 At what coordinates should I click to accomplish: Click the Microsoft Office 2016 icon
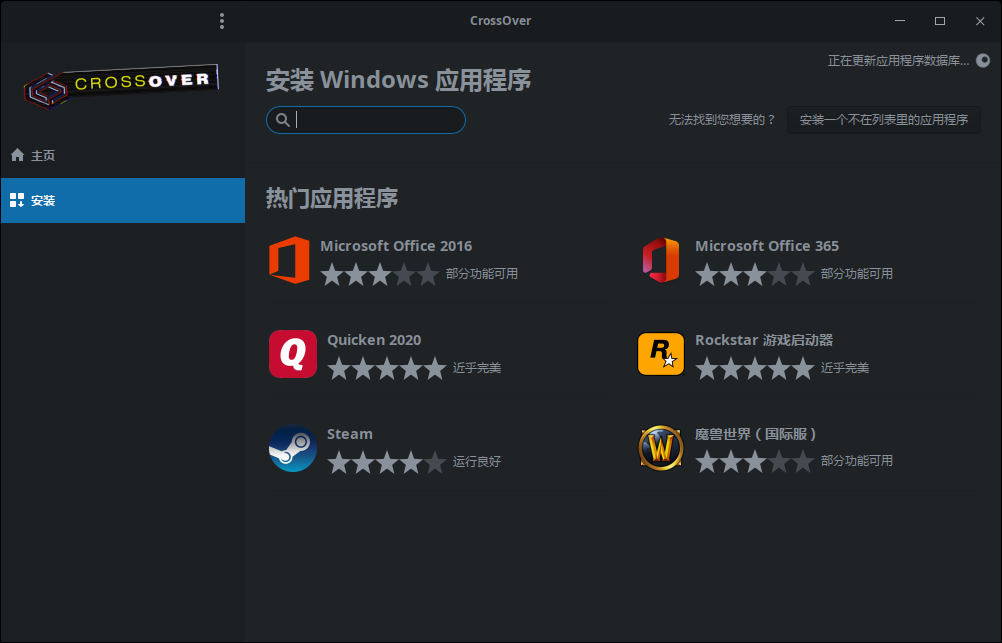[x=289, y=260]
